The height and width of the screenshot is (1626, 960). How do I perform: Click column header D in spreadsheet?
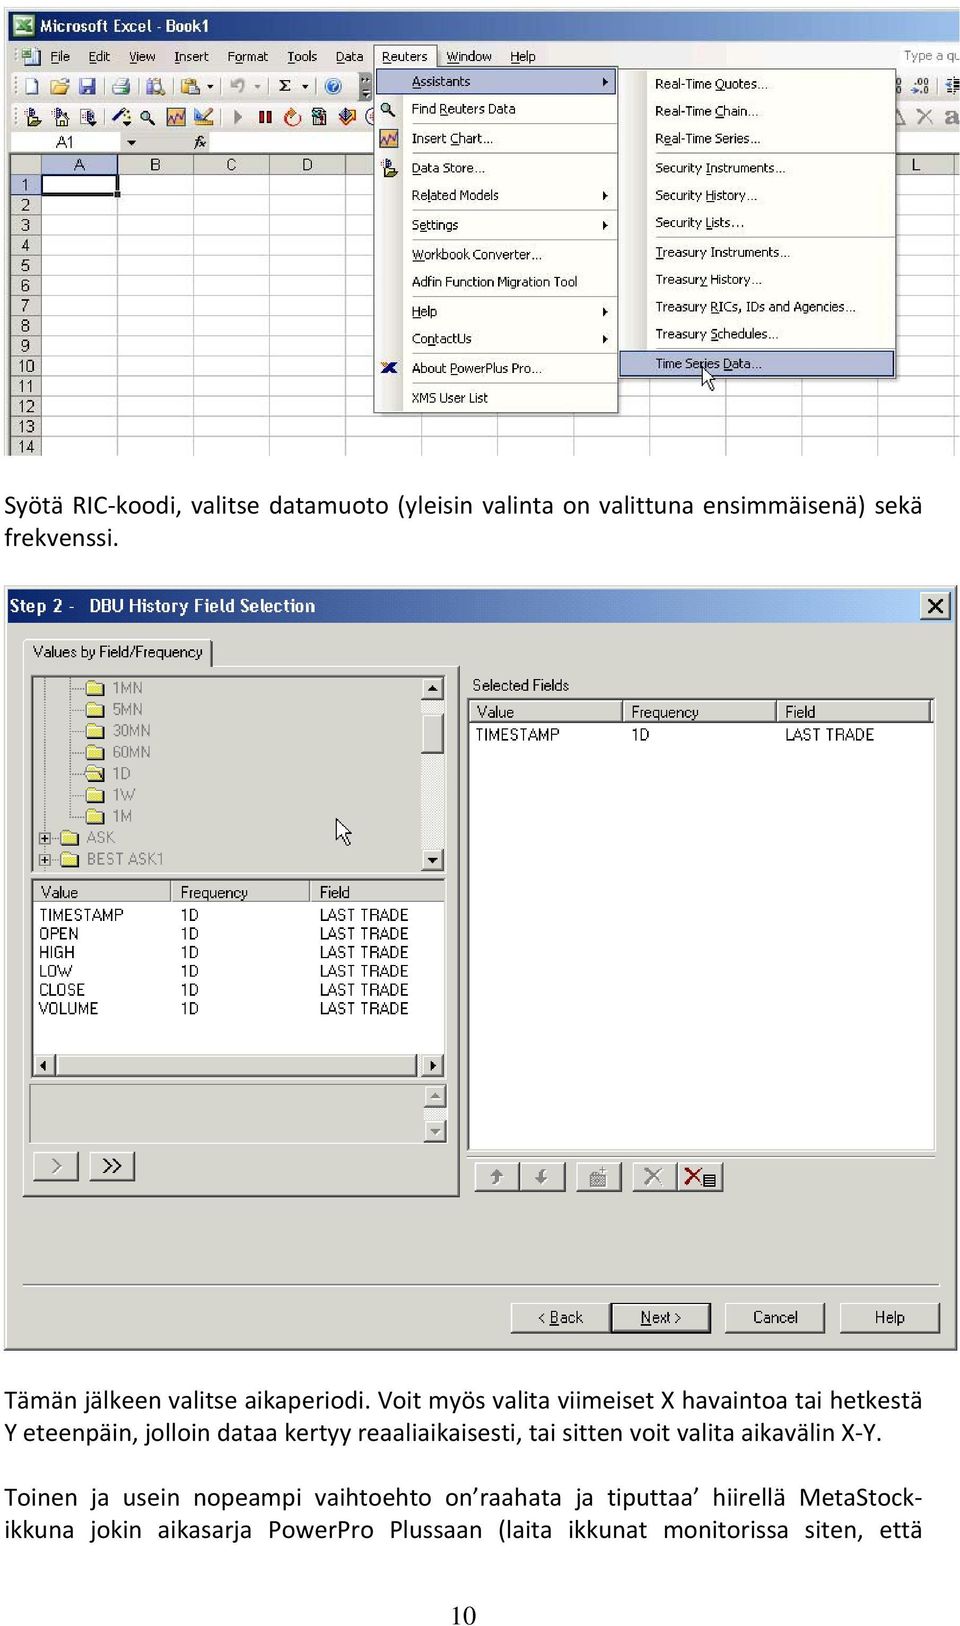pyautogui.click(x=308, y=165)
